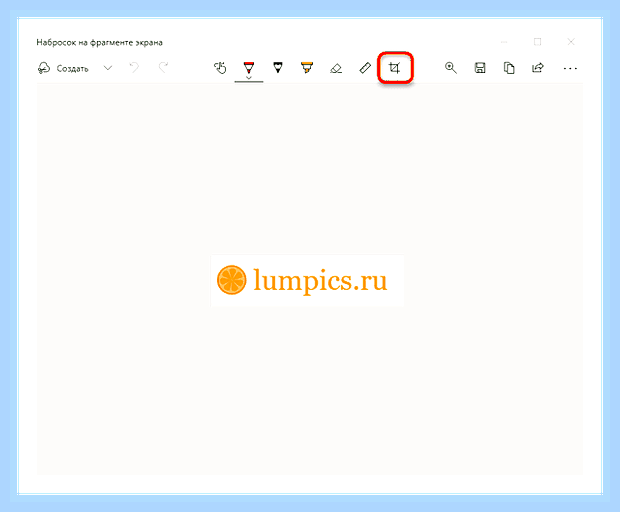This screenshot has height=512, width=620.
Task: Redo the last action
Action: tap(163, 68)
